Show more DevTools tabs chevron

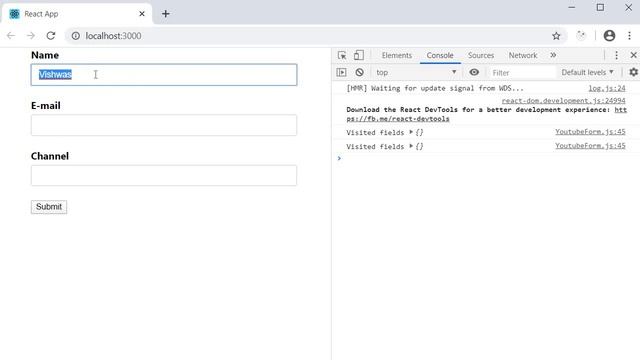553,55
